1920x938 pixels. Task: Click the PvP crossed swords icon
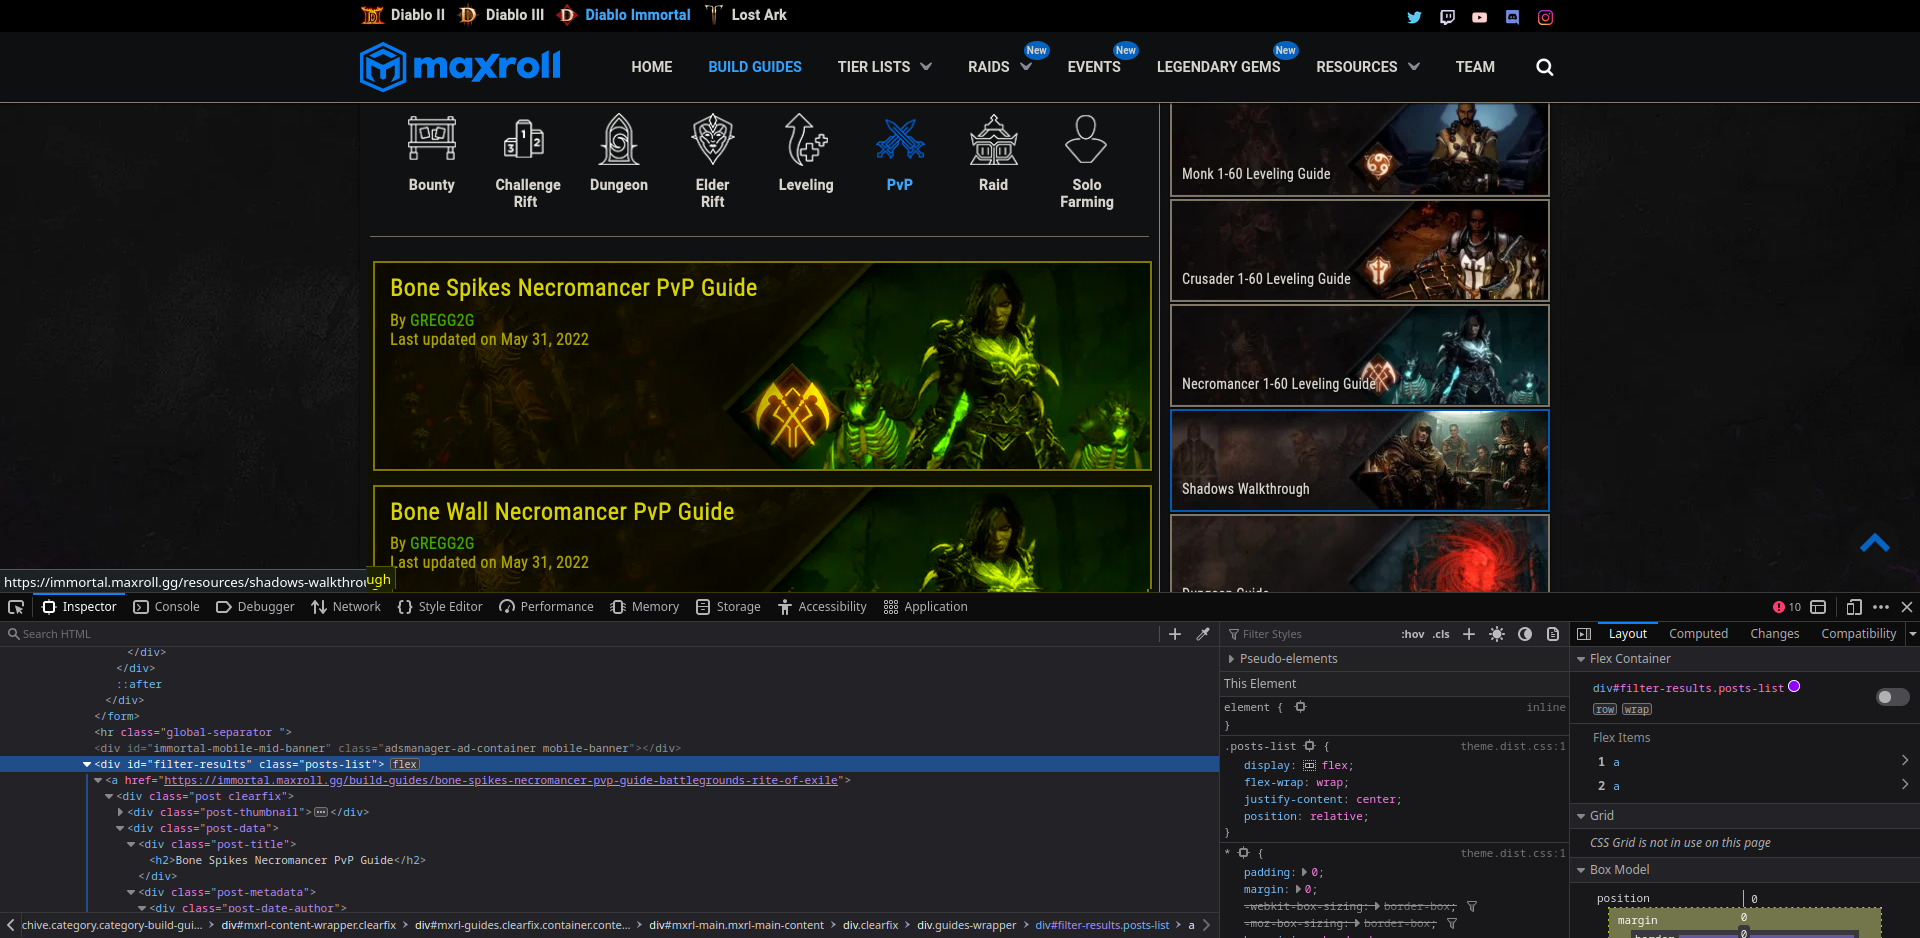(x=899, y=140)
